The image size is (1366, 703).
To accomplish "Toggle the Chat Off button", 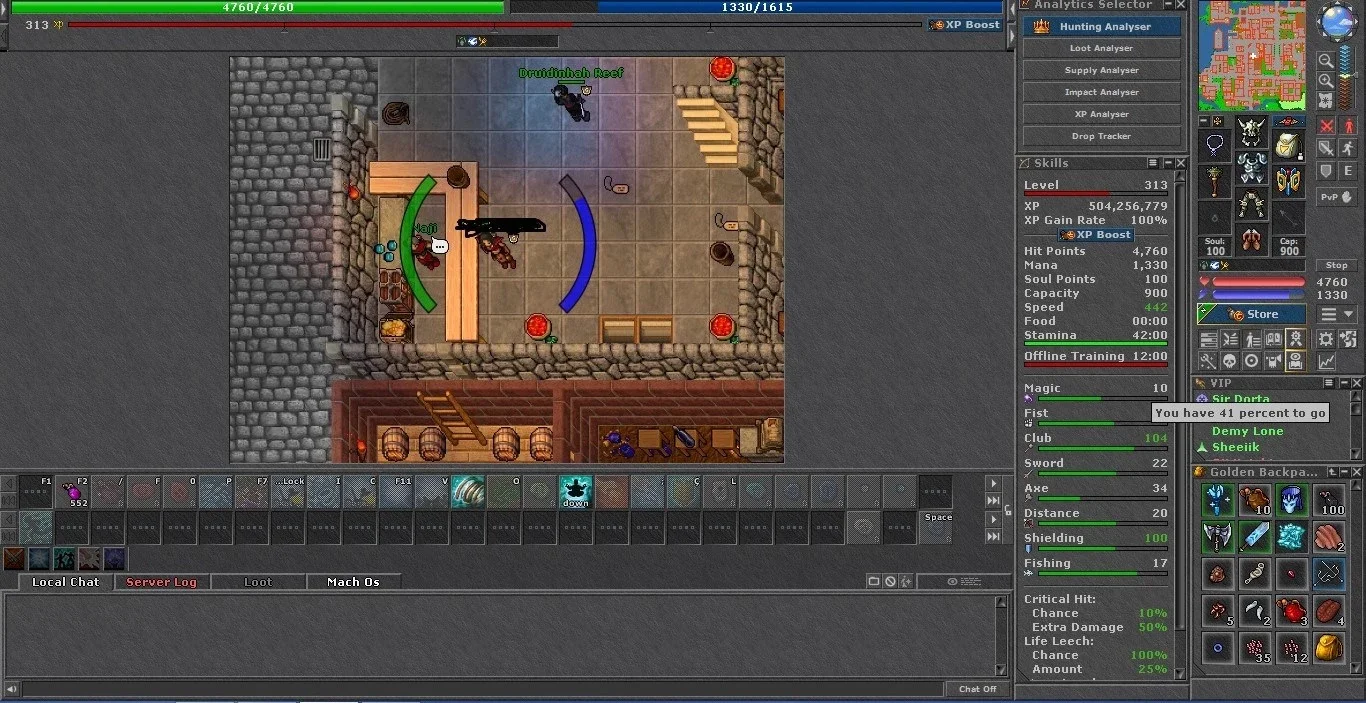I will point(977,689).
